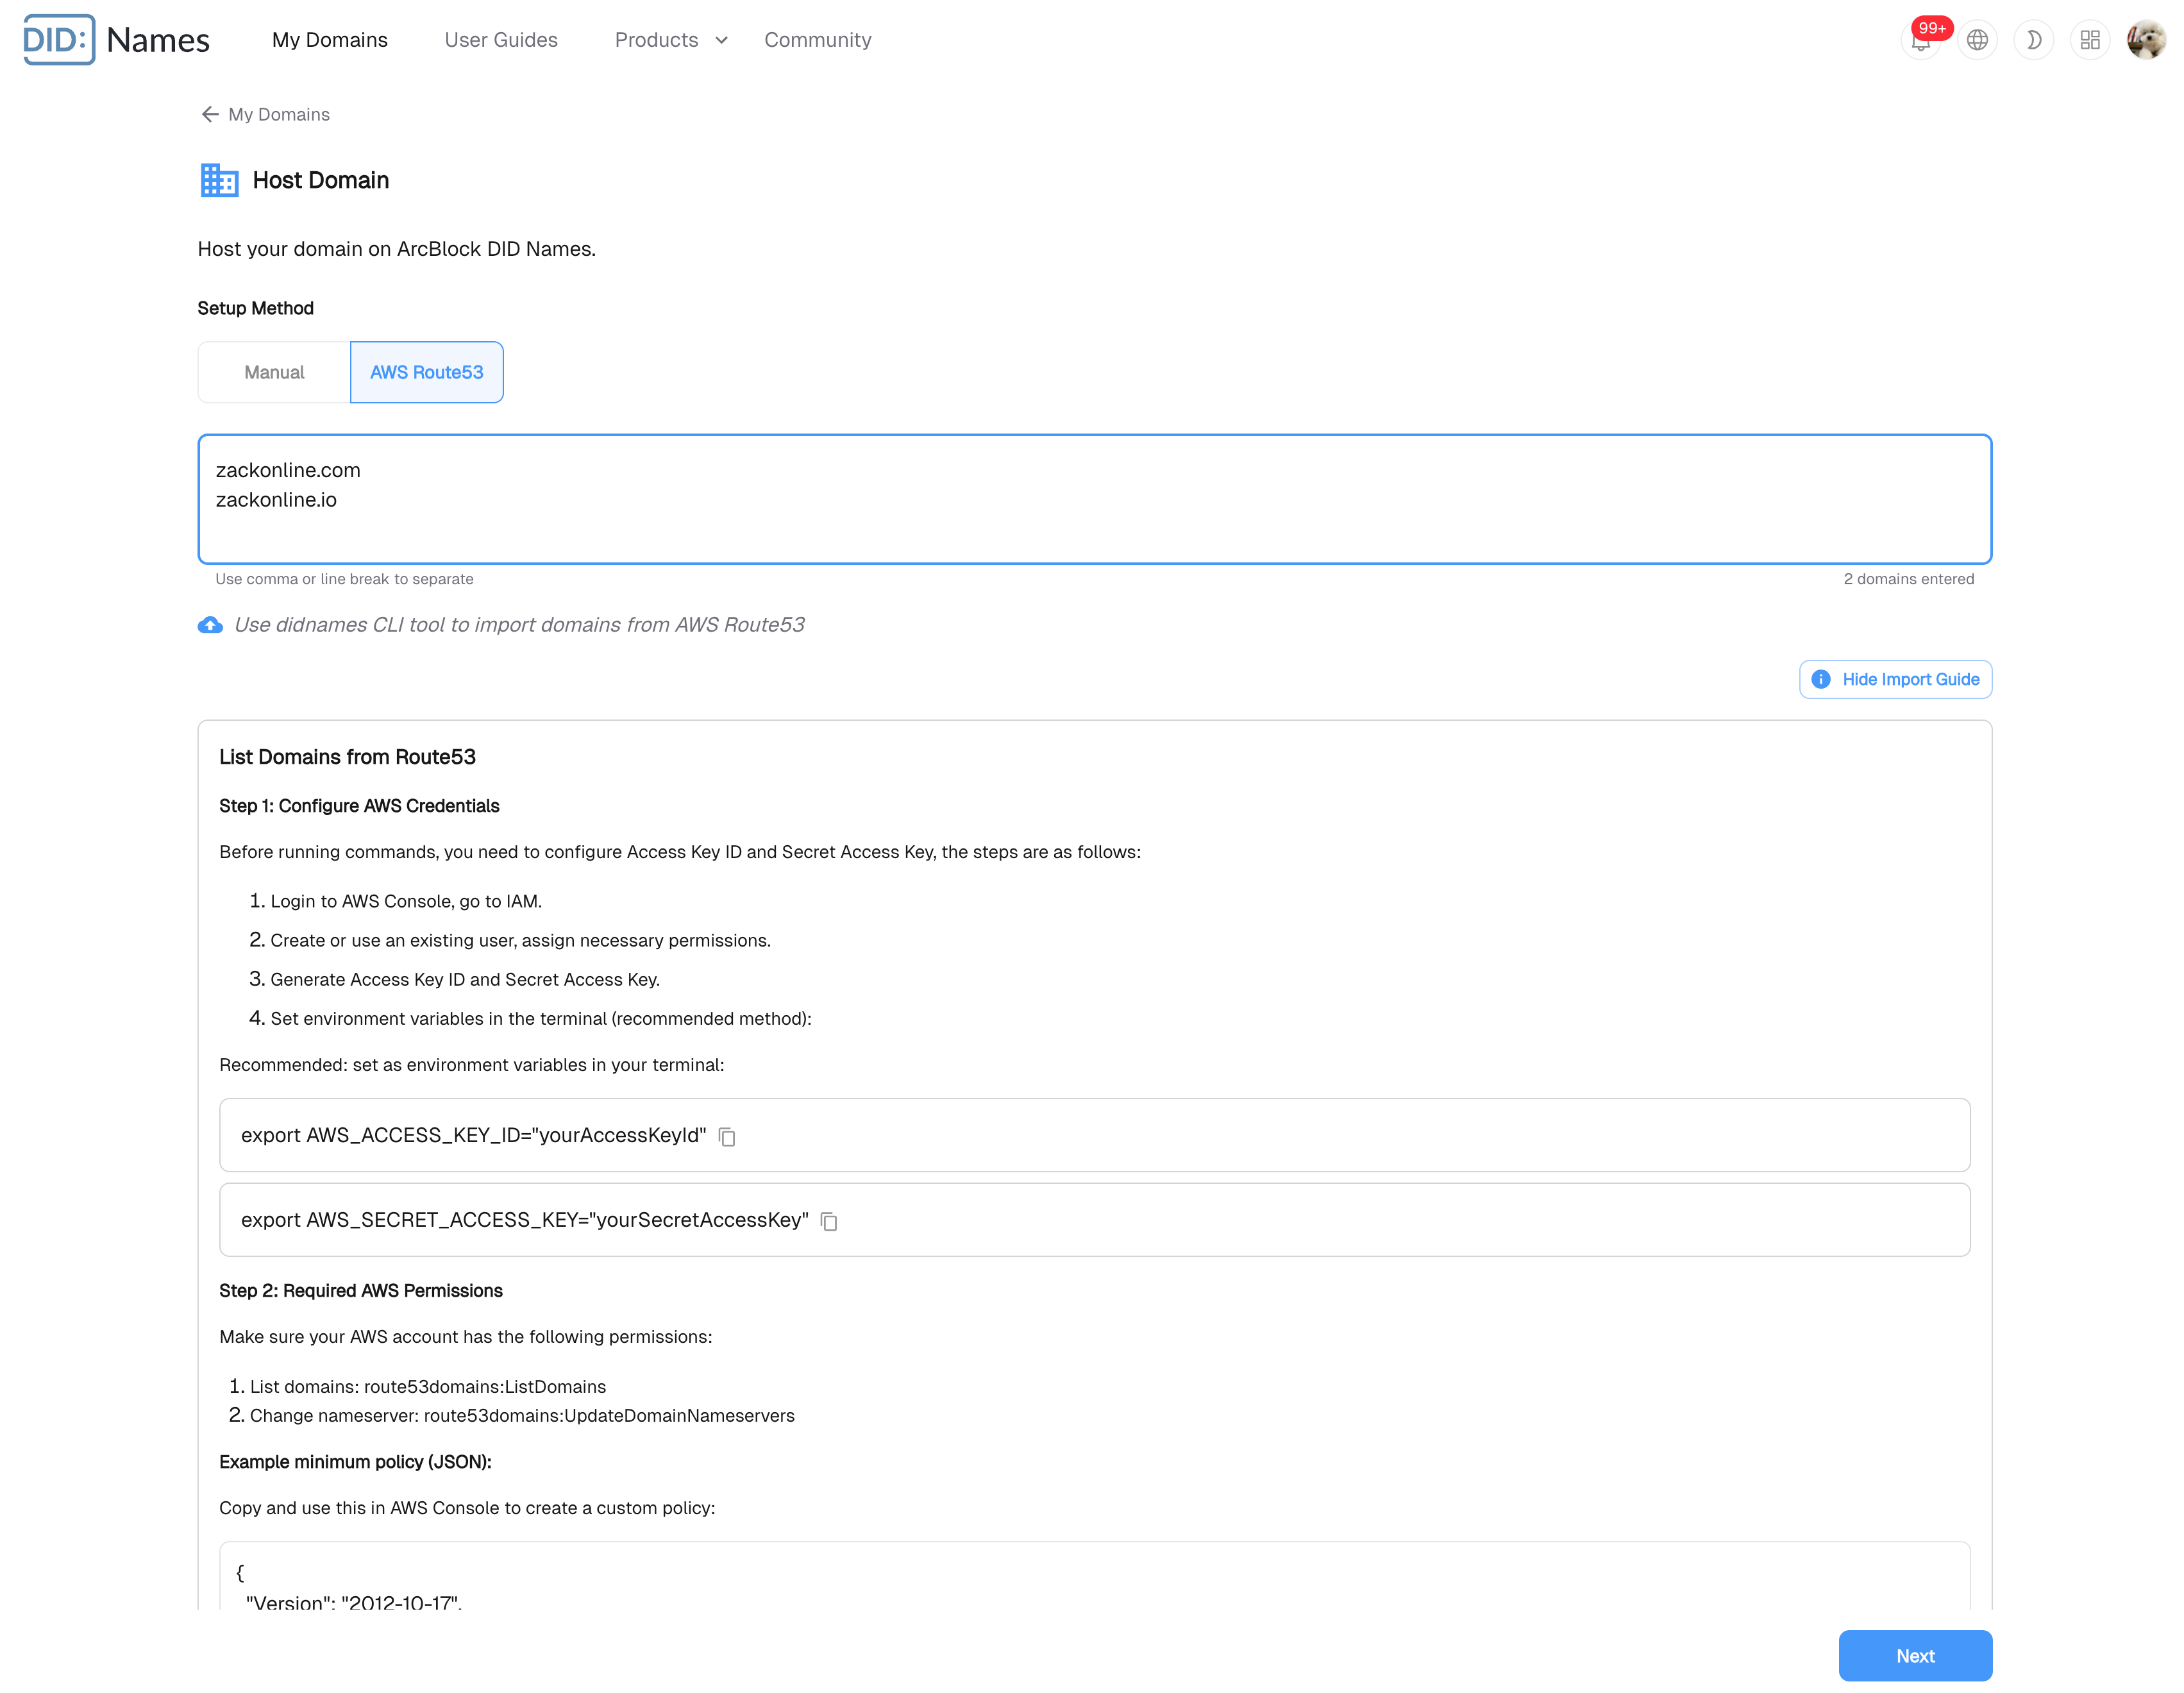Open the apps grid icon

[x=2090, y=40]
